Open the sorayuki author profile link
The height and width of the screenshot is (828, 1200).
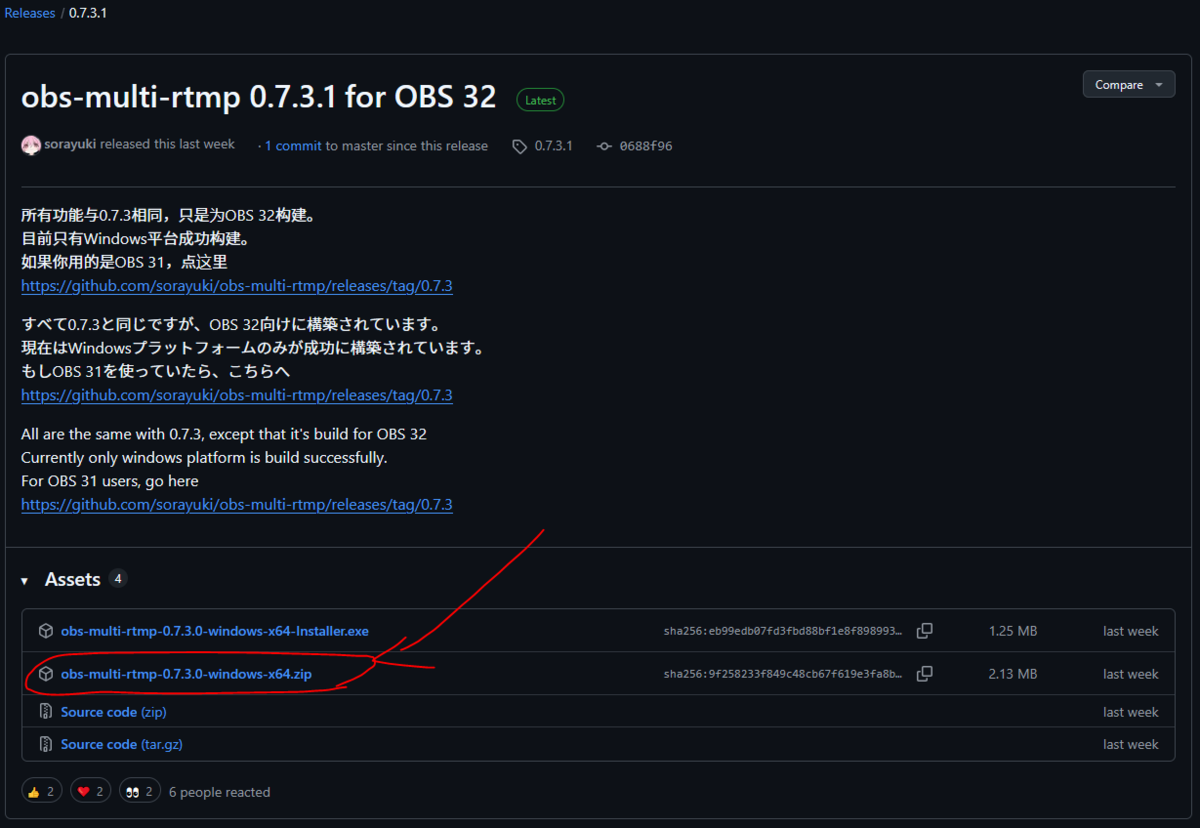tap(70, 145)
